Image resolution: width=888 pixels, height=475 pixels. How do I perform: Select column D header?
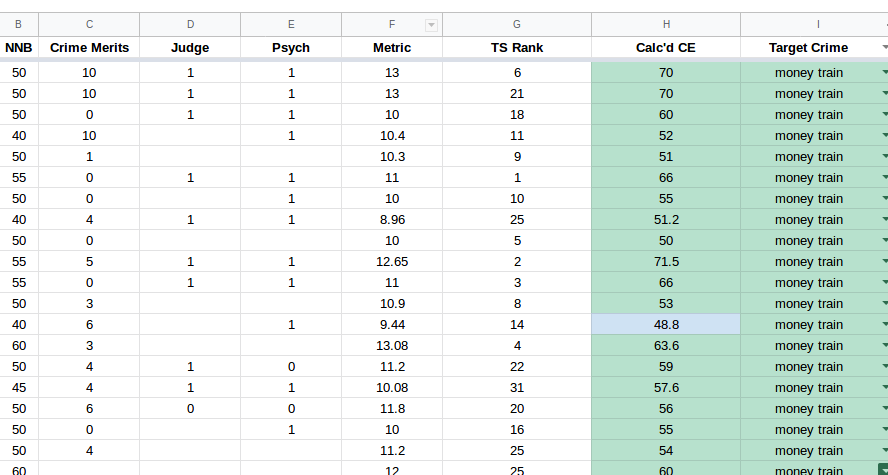coord(190,24)
